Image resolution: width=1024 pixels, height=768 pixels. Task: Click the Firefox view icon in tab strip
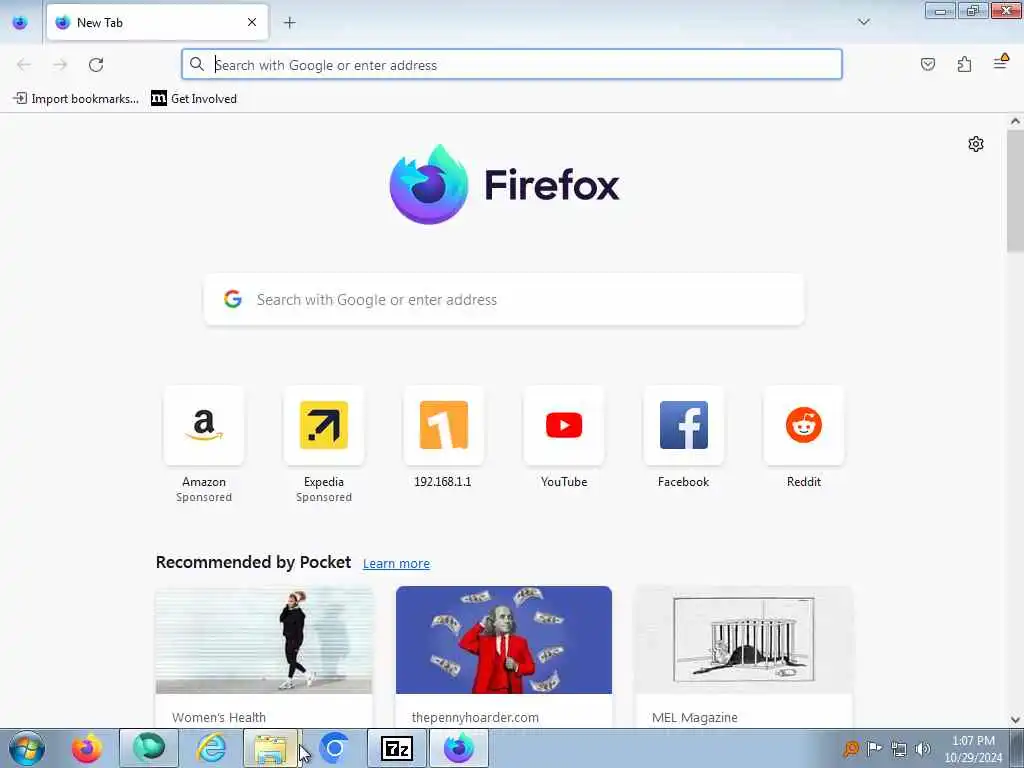[x=20, y=22]
